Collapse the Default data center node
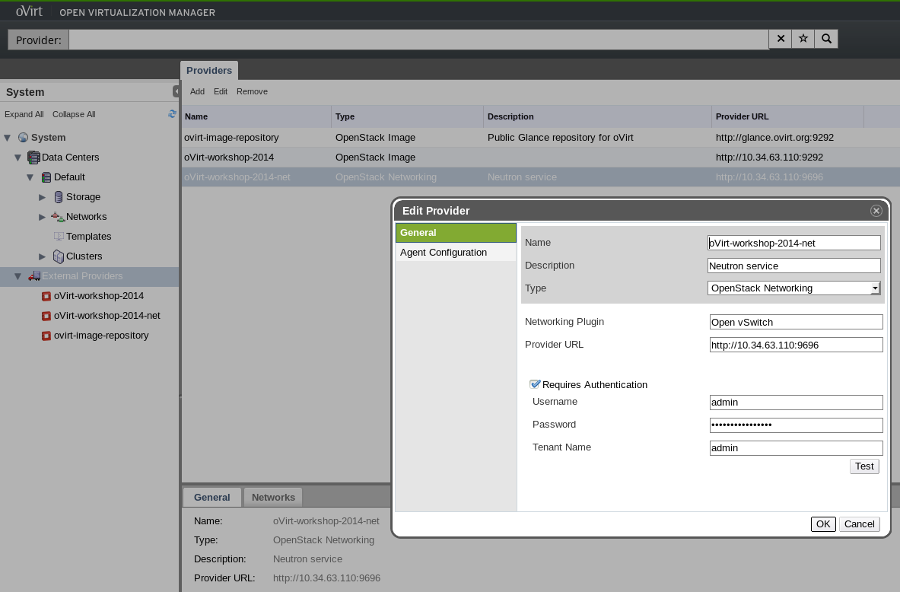Viewport: 900px width, 592px height. tap(30, 177)
